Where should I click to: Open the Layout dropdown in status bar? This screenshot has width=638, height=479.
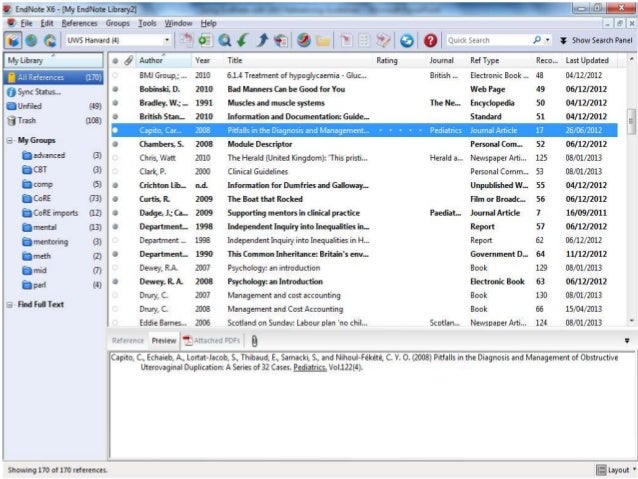pyautogui.click(x=616, y=470)
